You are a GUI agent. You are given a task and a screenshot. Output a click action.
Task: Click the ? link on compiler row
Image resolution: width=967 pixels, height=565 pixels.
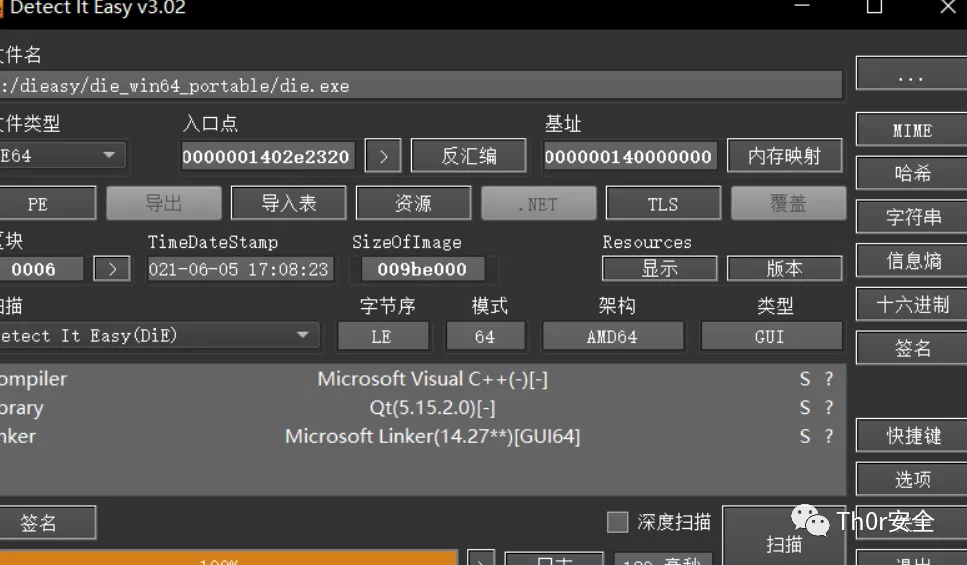click(829, 379)
